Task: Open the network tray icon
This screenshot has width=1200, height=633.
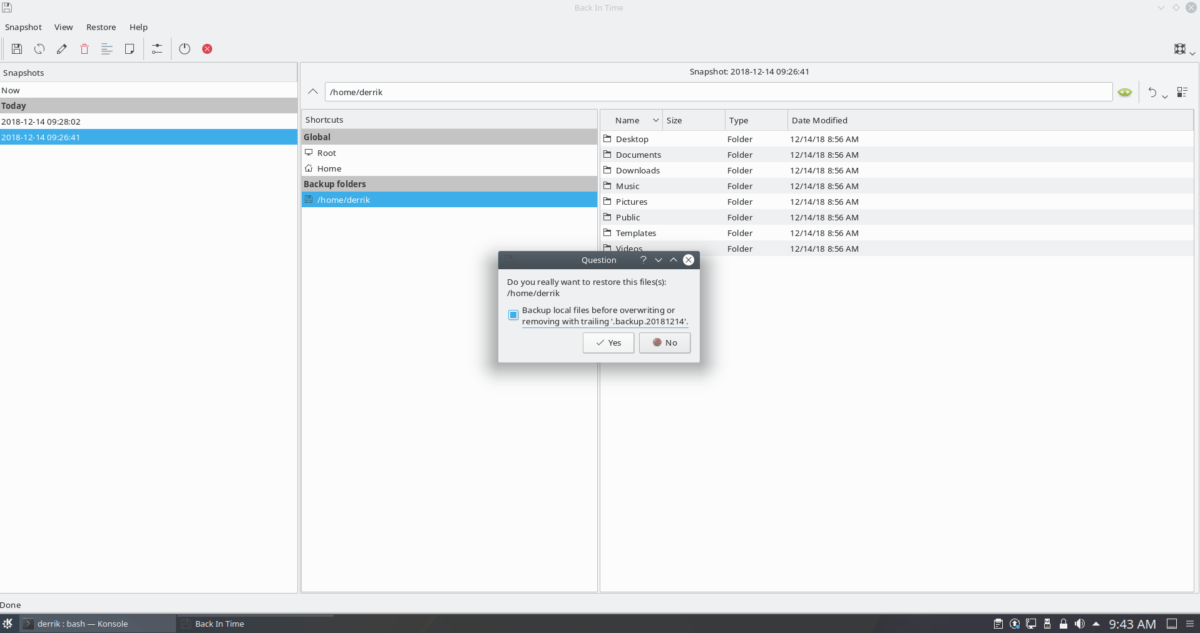Action: point(1031,624)
